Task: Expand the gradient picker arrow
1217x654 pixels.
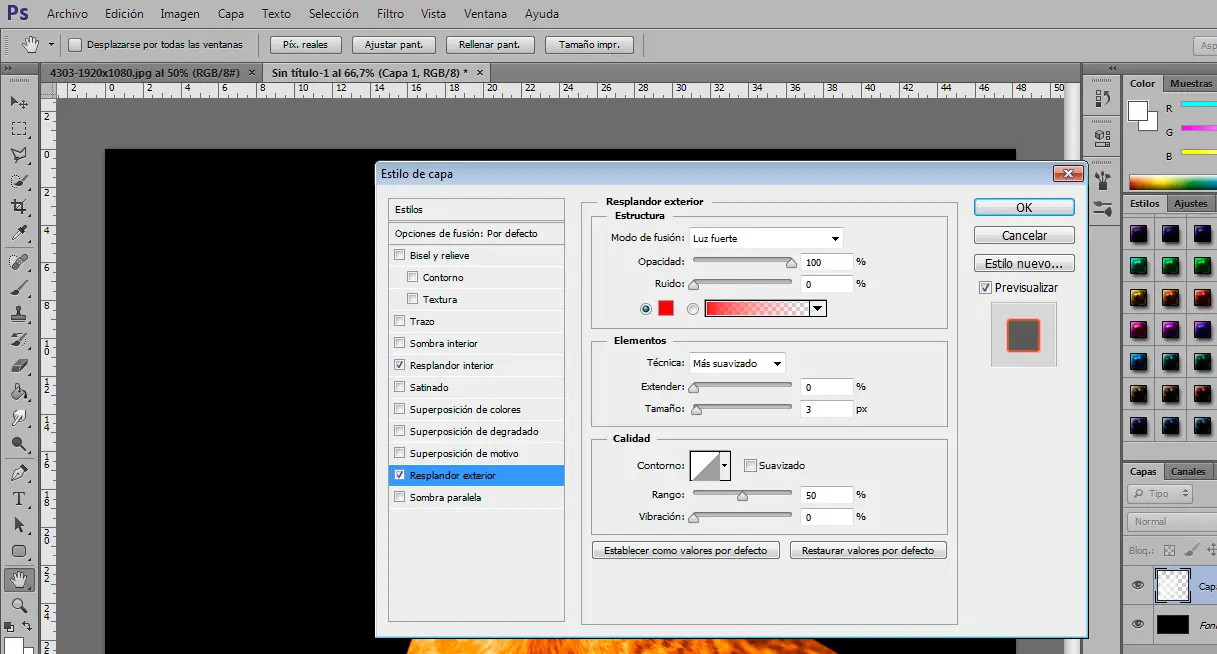Action: (818, 309)
